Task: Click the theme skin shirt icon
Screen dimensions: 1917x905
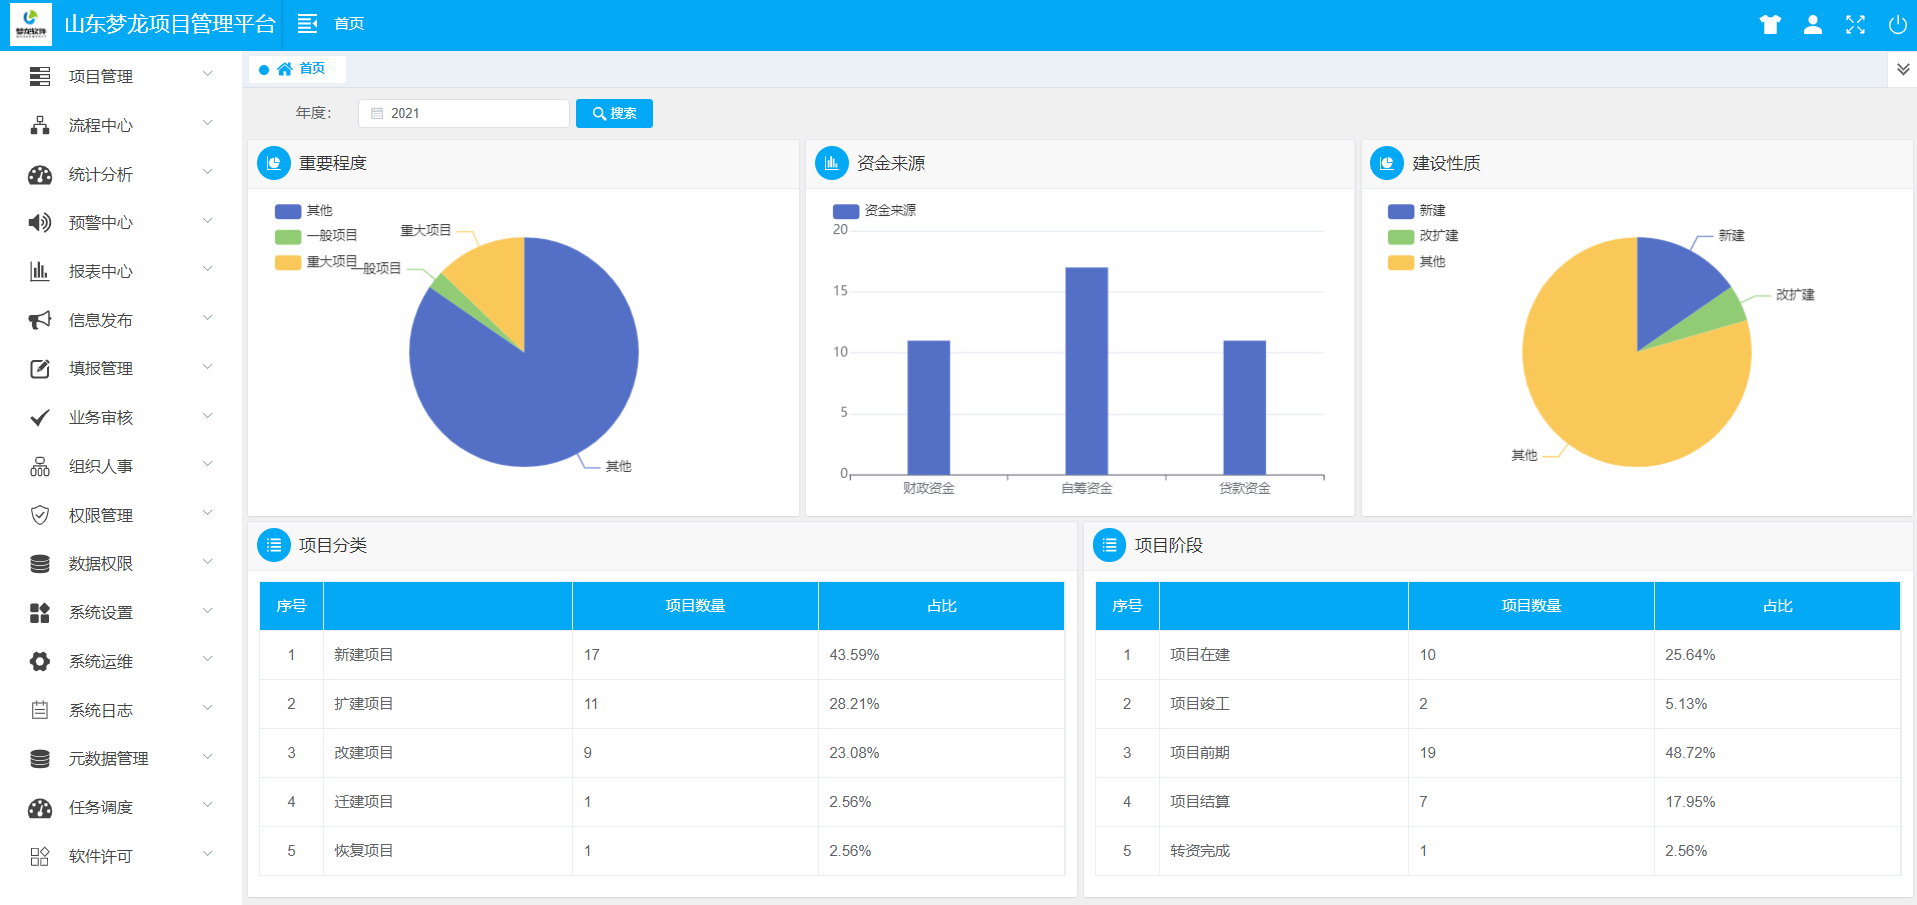Action: click(x=1770, y=25)
